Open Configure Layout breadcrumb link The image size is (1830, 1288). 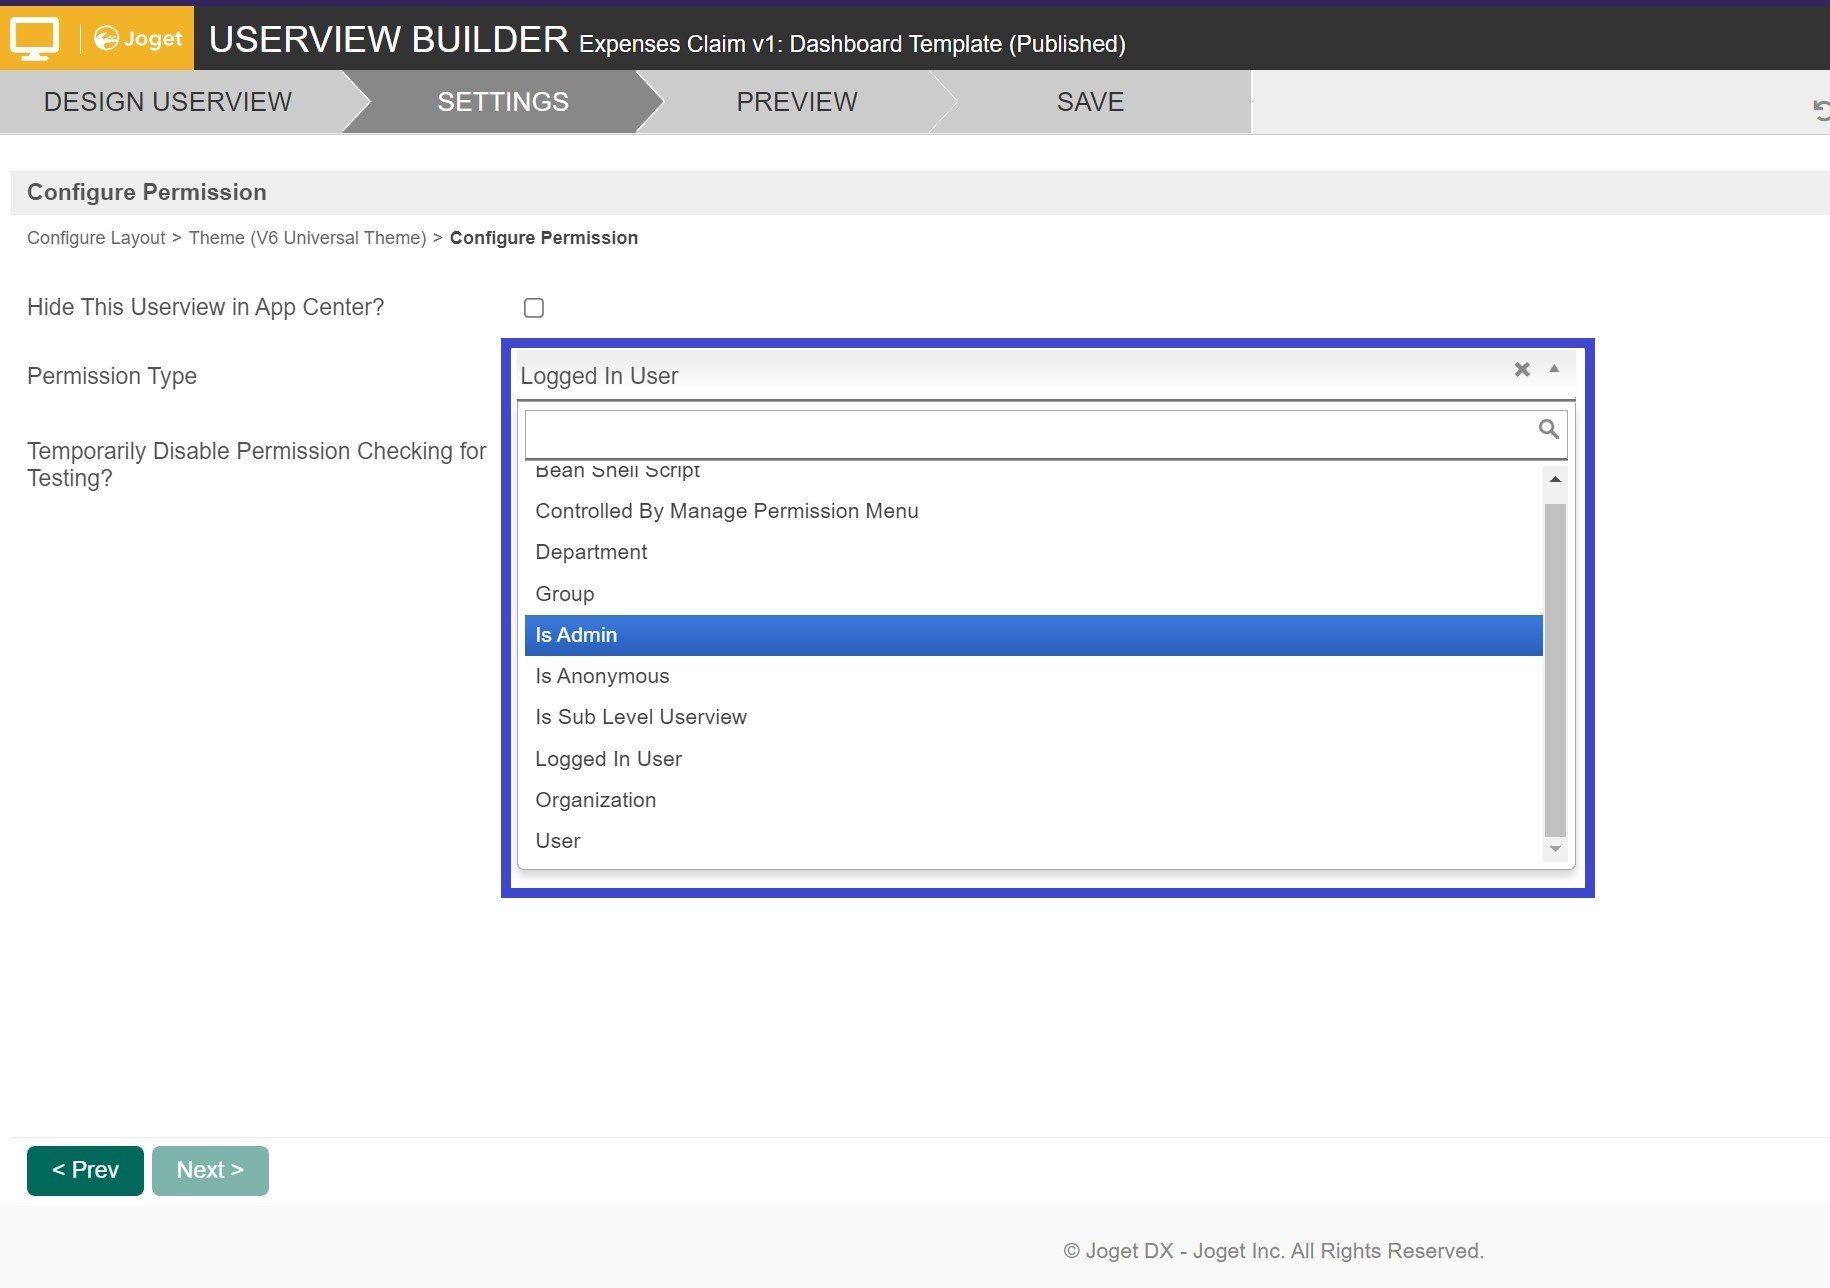[96, 238]
